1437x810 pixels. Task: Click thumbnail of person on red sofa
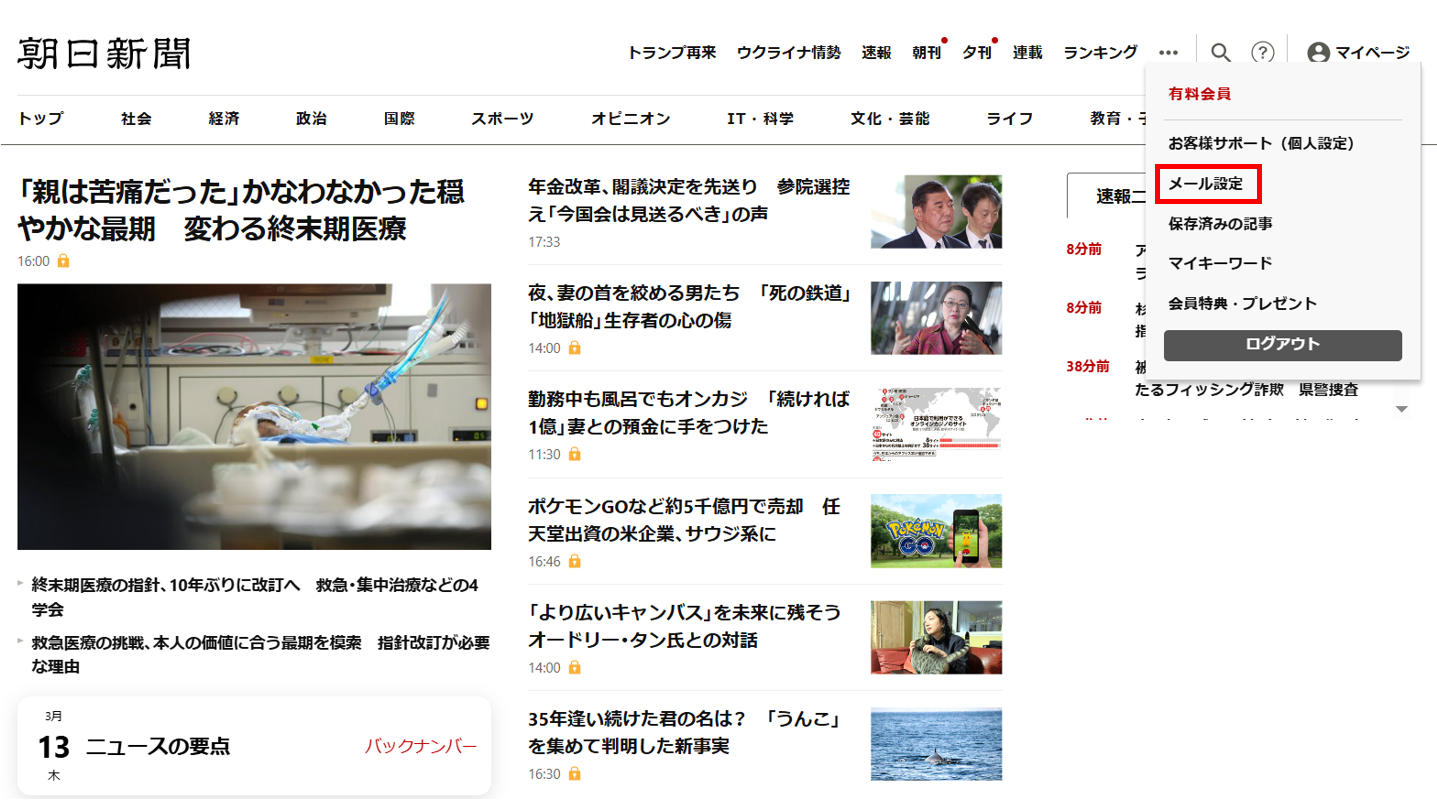point(936,638)
